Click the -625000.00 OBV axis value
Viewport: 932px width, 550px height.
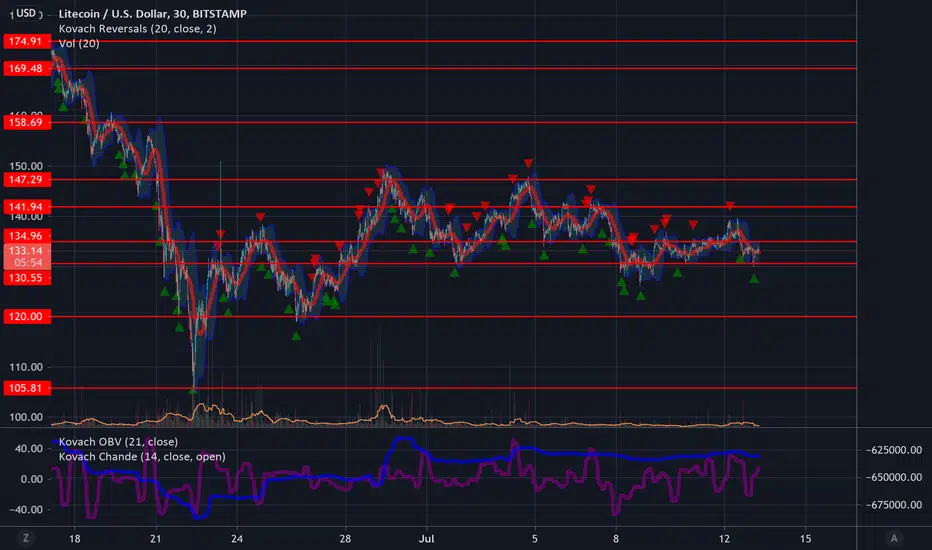coord(893,450)
